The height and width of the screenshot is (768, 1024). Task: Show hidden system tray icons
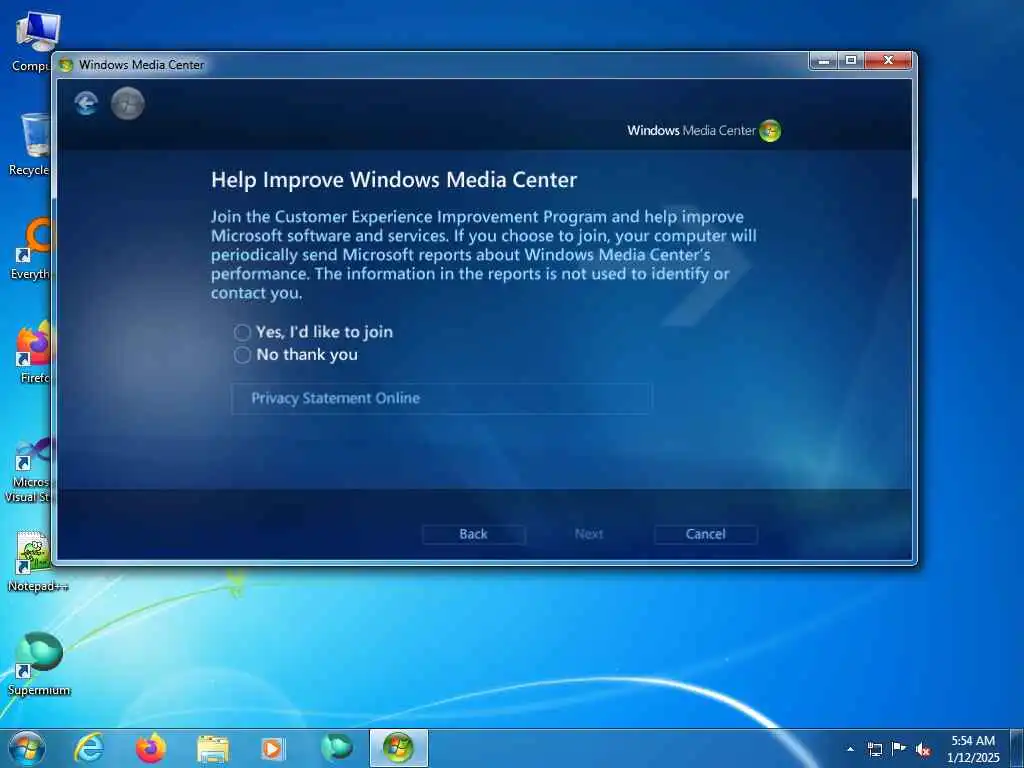[850, 749]
